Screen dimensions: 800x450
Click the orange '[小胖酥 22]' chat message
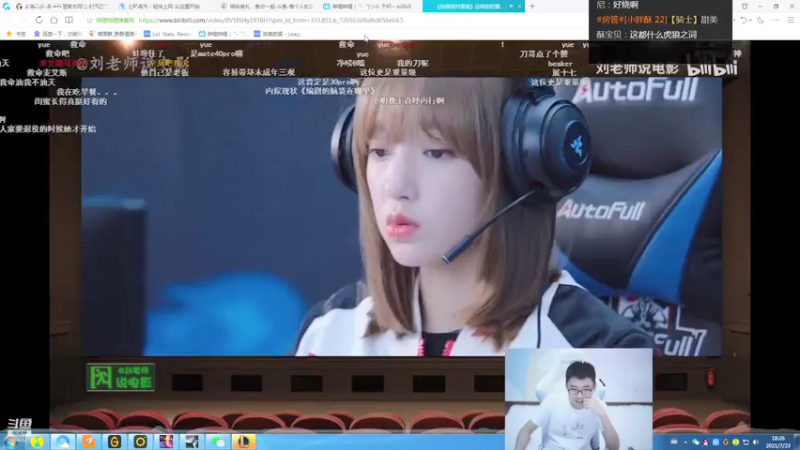point(657,20)
